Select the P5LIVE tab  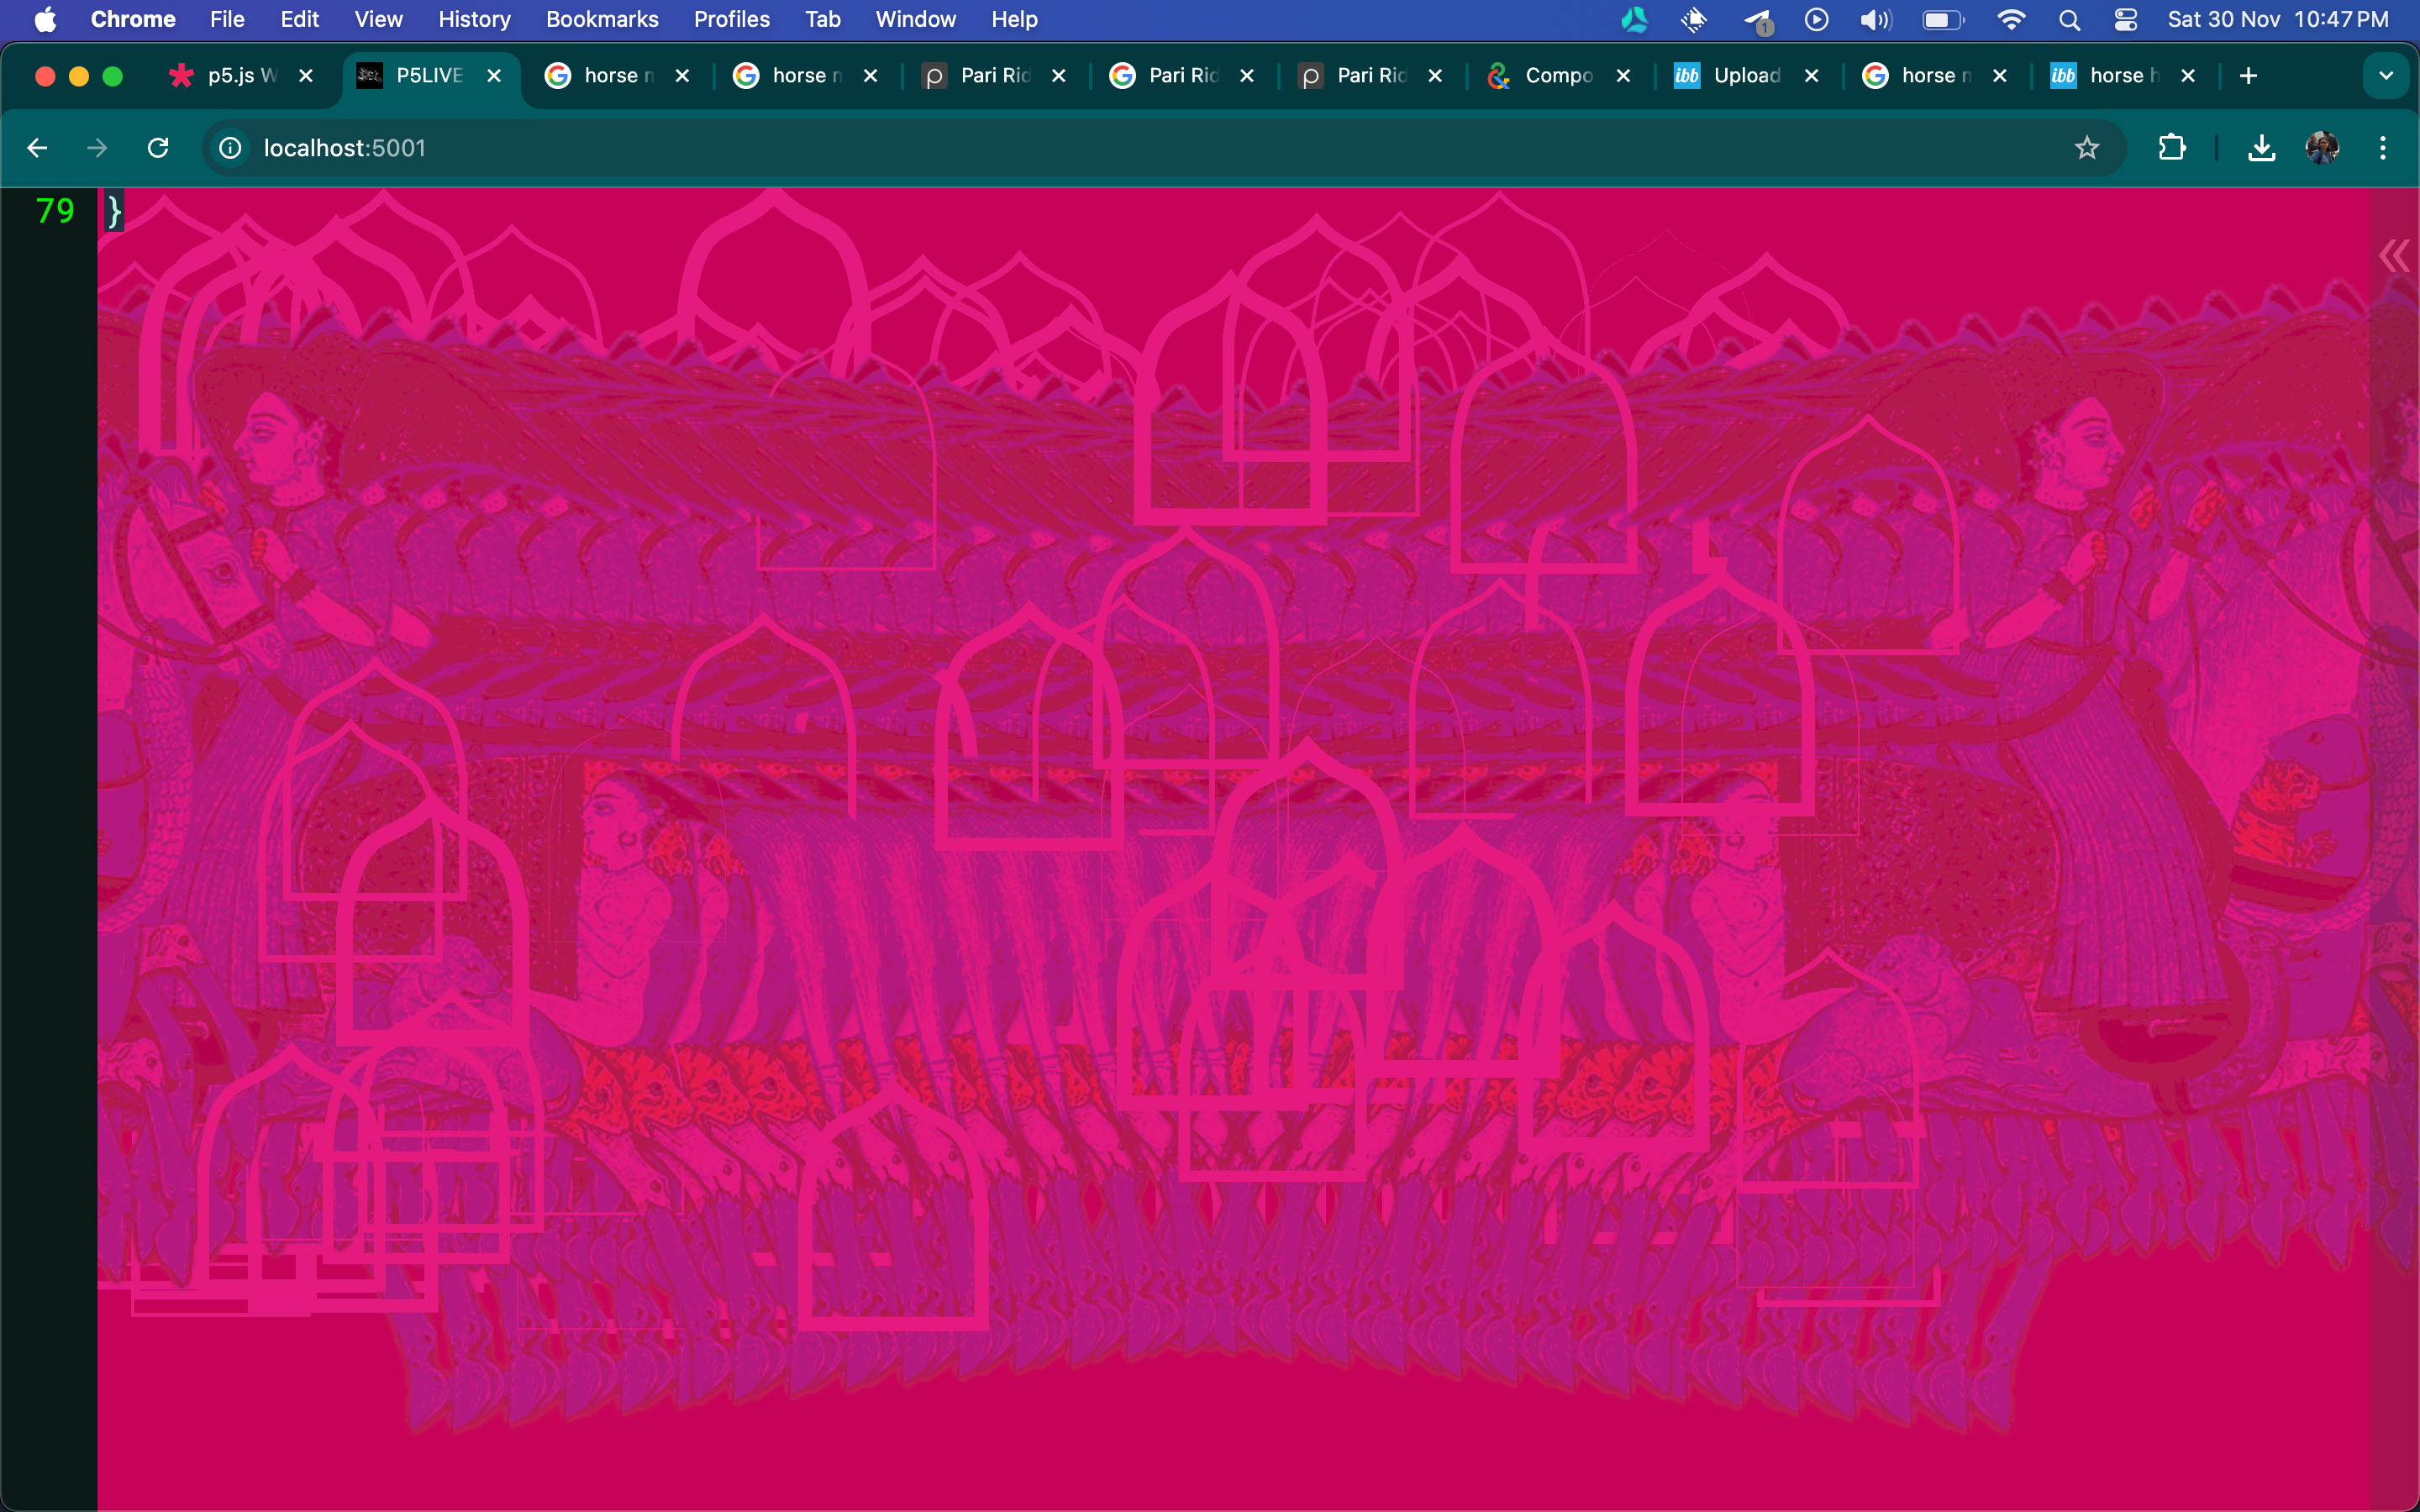point(430,75)
